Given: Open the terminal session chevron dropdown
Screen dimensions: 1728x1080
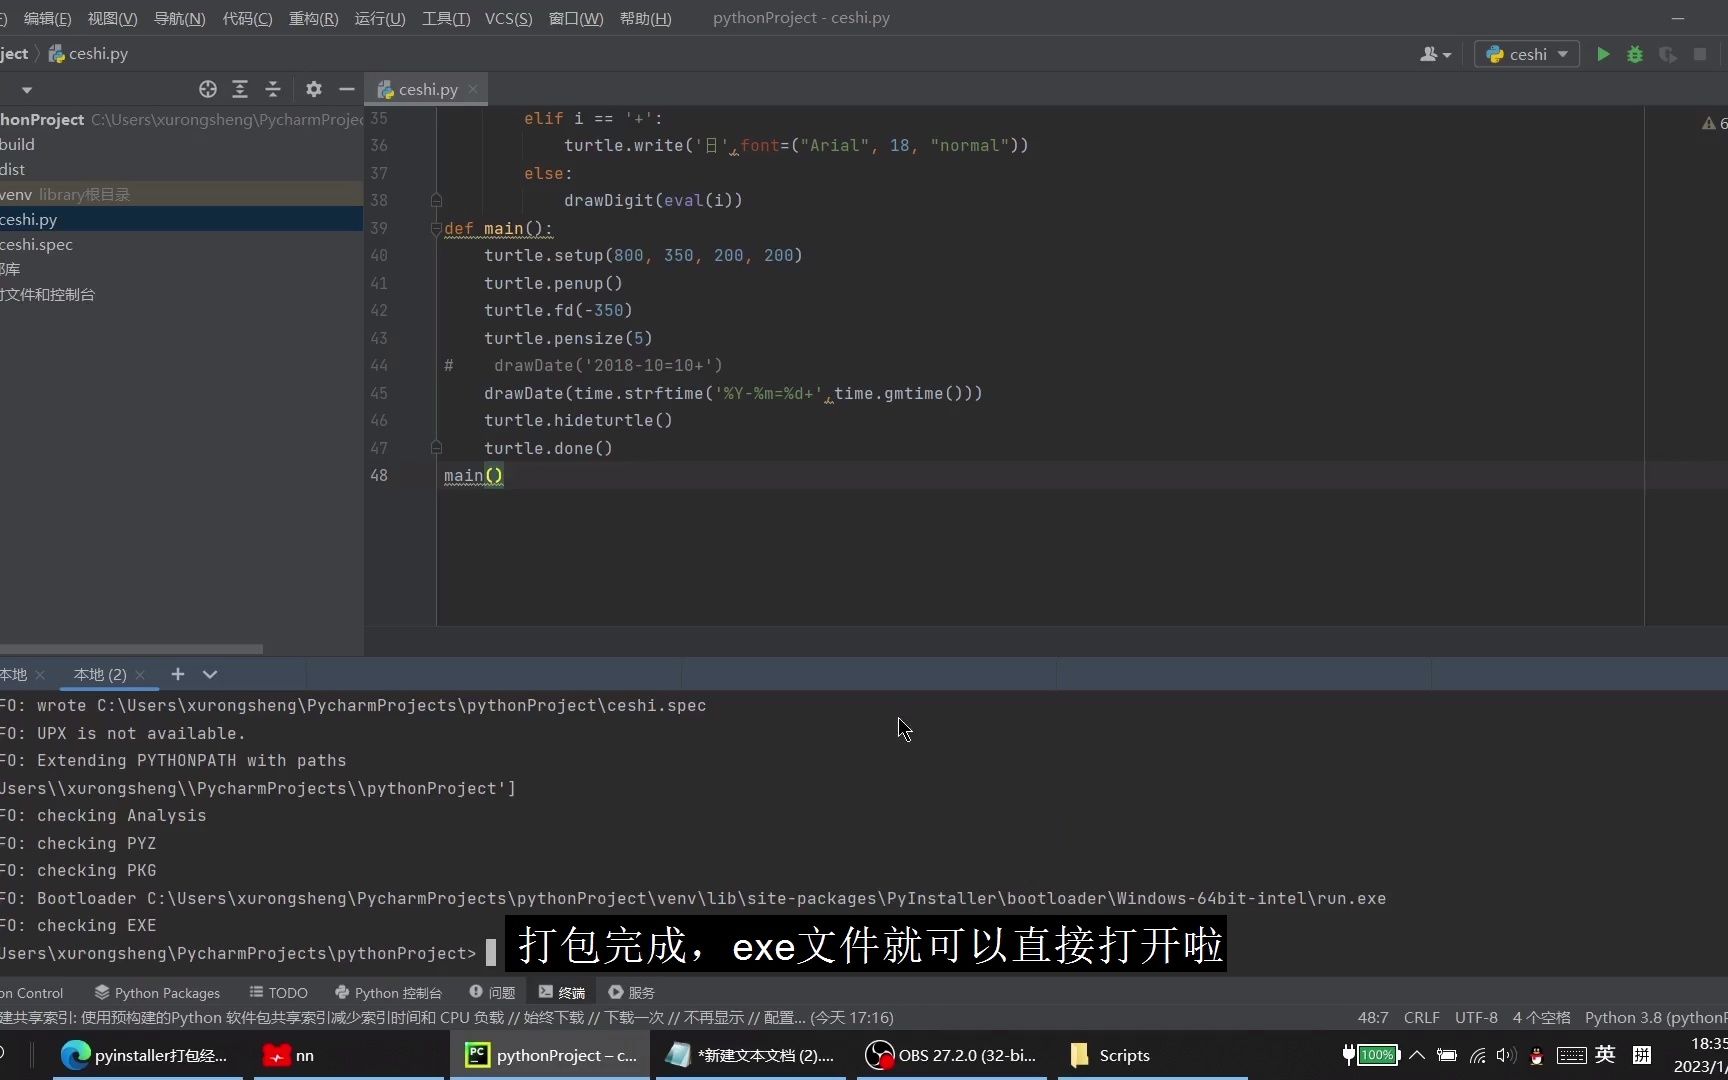Looking at the screenshot, I should 210,675.
